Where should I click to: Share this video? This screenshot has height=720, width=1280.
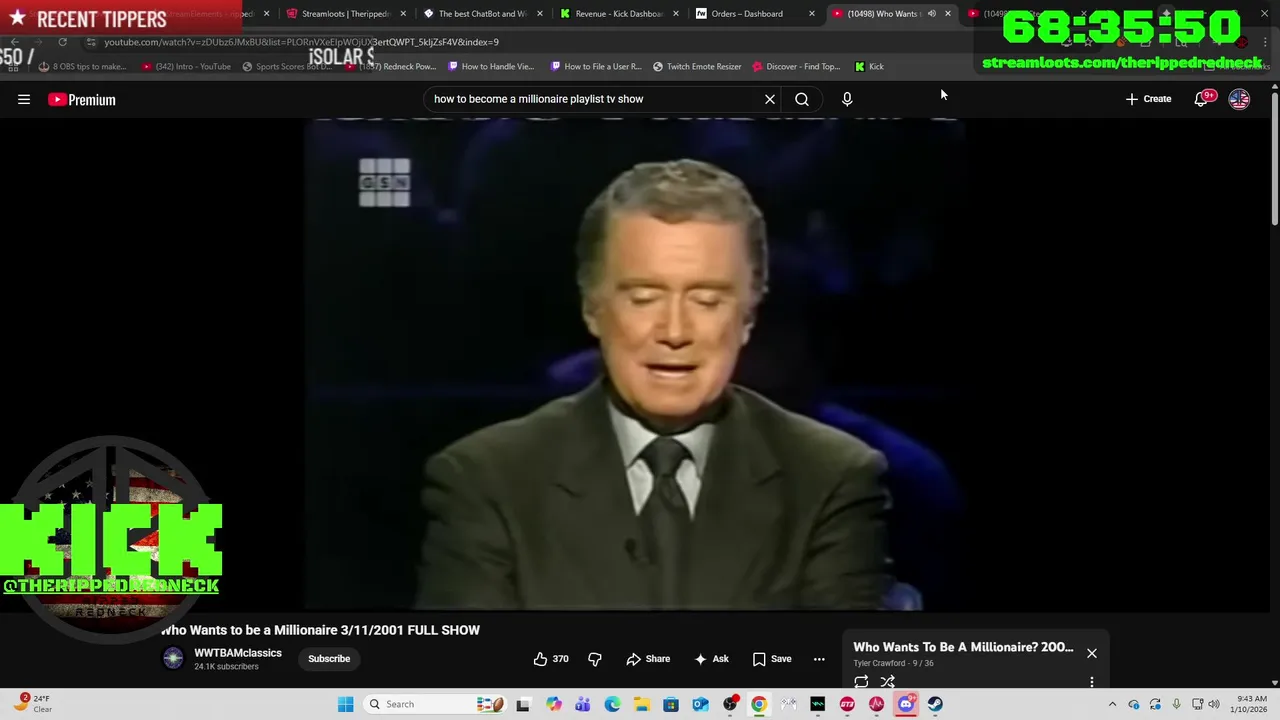coord(648,659)
